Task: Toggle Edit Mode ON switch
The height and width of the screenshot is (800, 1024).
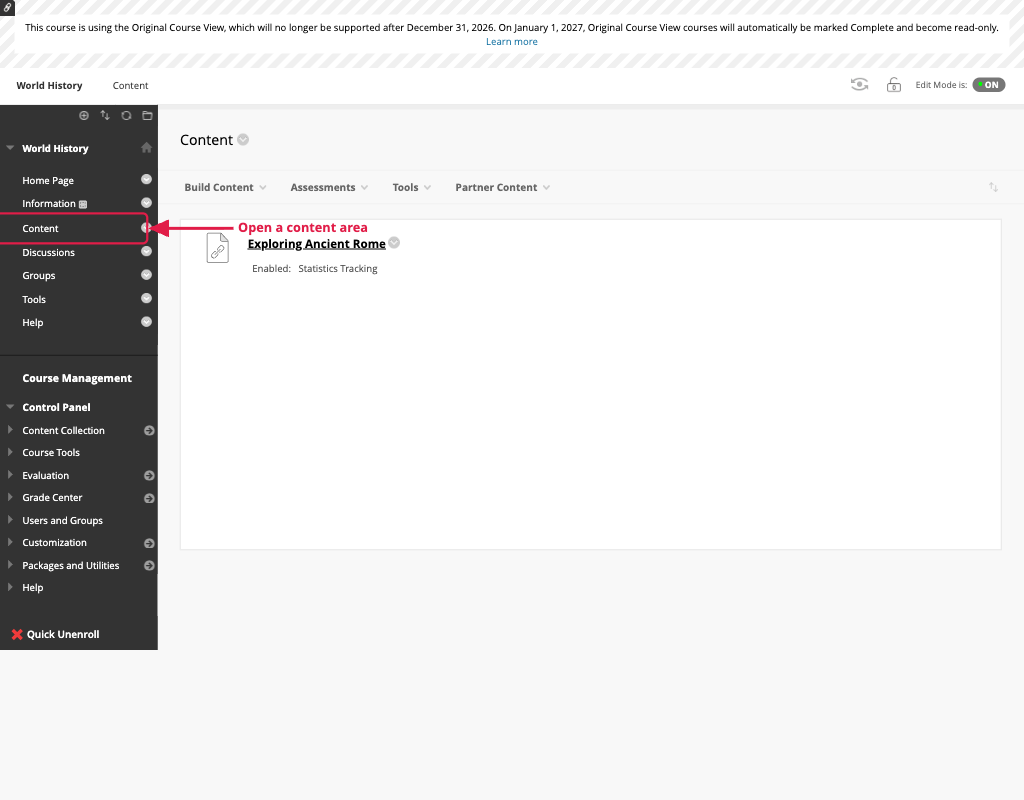Action: [988, 85]
